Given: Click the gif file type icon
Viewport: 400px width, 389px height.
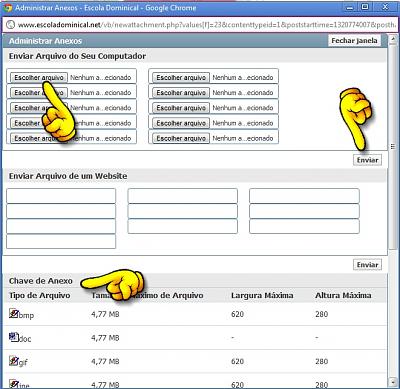Looking at the screenshot, I should [13, 361].
